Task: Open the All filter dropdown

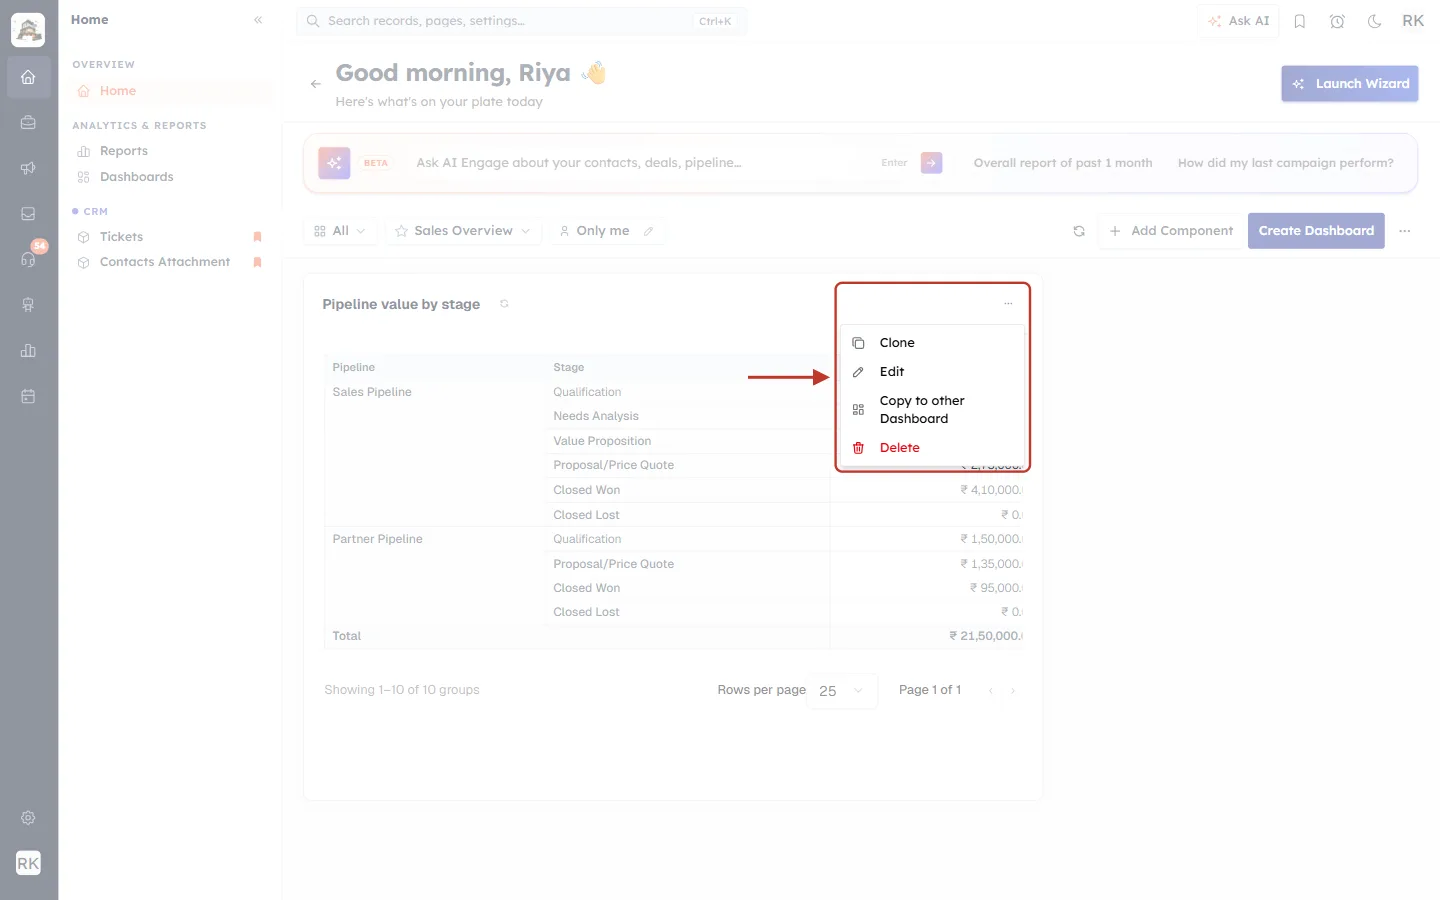Action: 340,231
